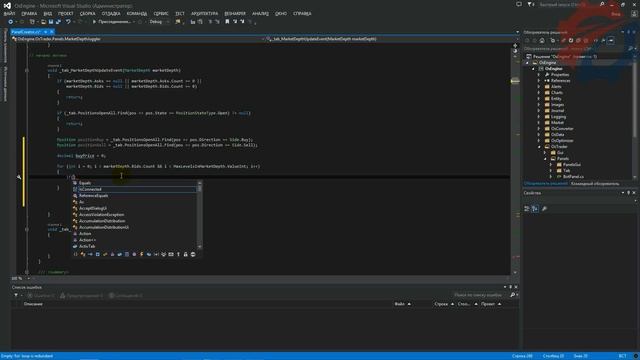The height and width of the screenshot is (360, 640).
Task: Click the Visual Studio logo icon
Action: click(x=7, y=5)
